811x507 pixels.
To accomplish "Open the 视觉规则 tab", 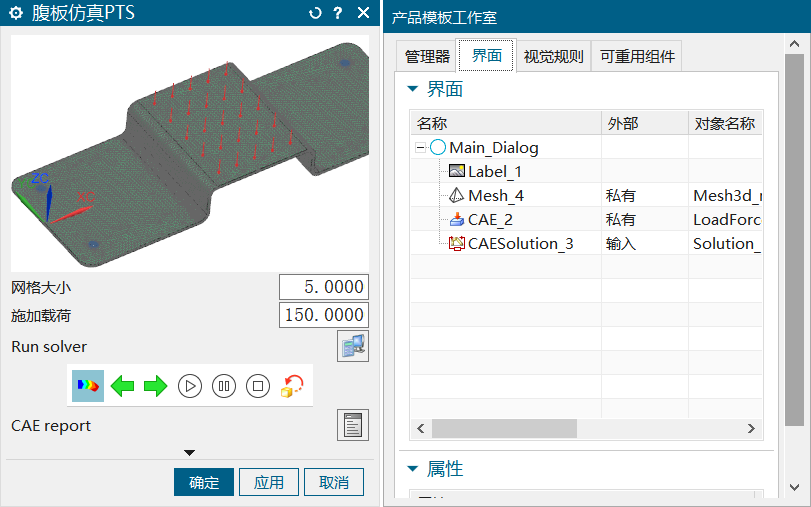I will pos(553,56).
